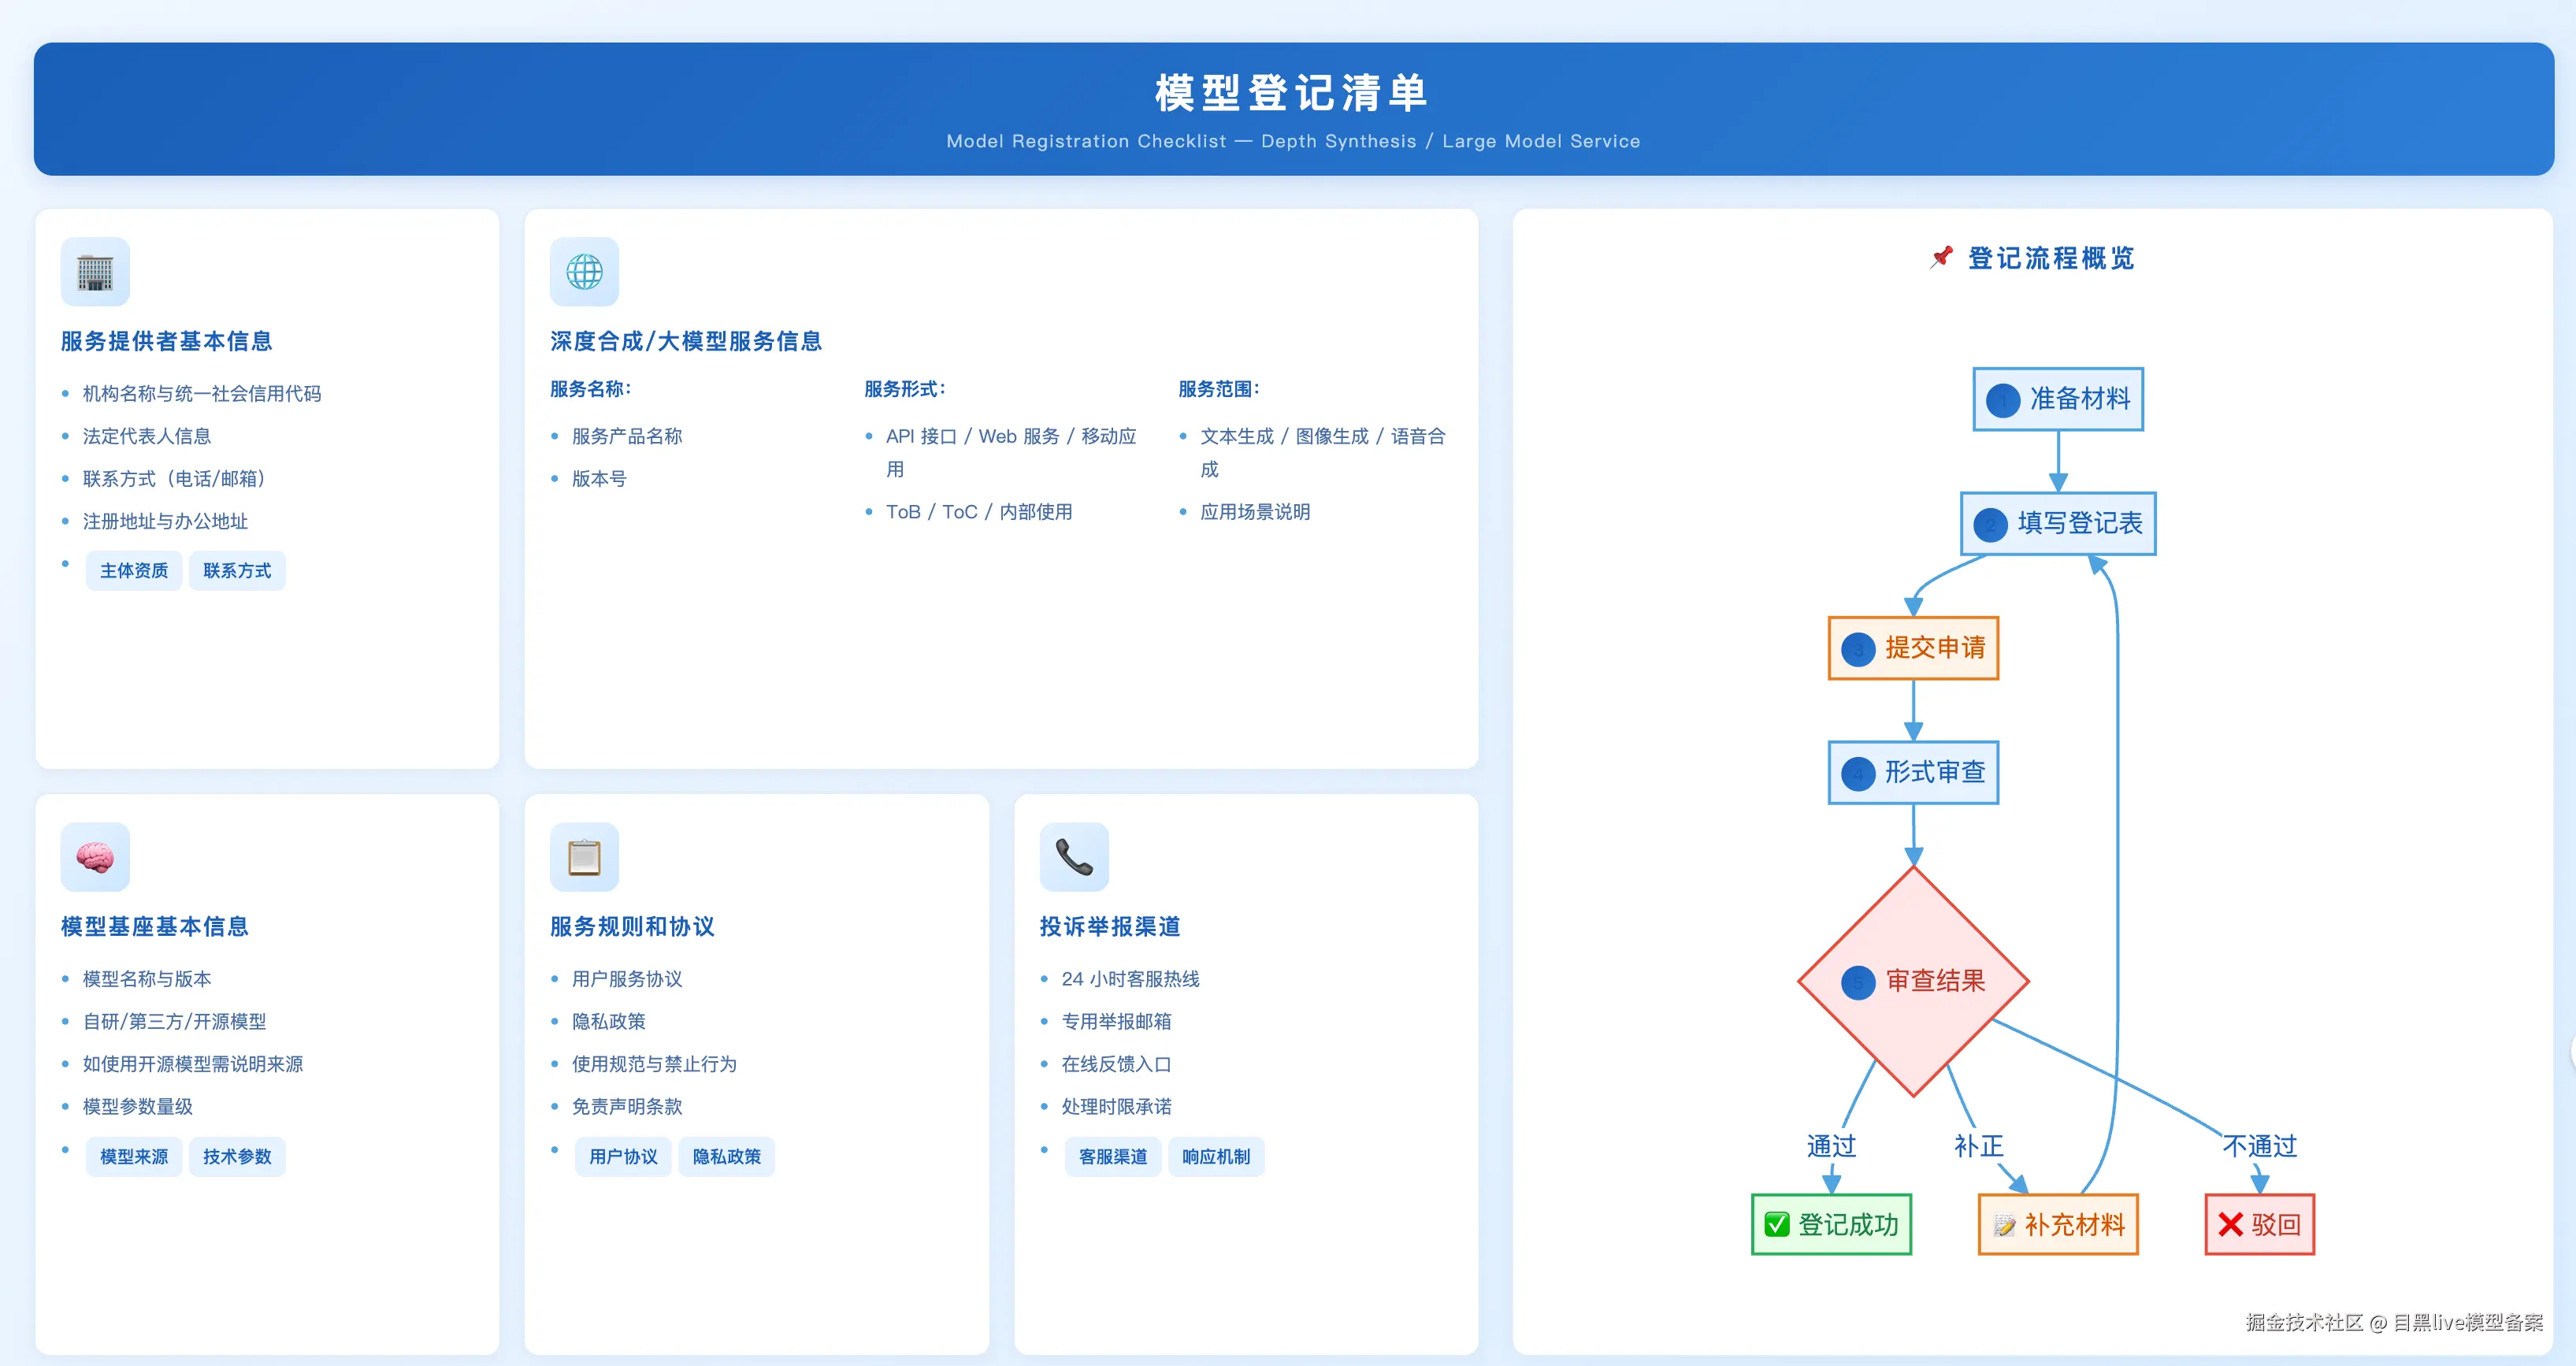Image resolution: width=2576 pixels, height=1366 pixels.
Task: Select the 联系方式 tag
Action: [237, 571]
